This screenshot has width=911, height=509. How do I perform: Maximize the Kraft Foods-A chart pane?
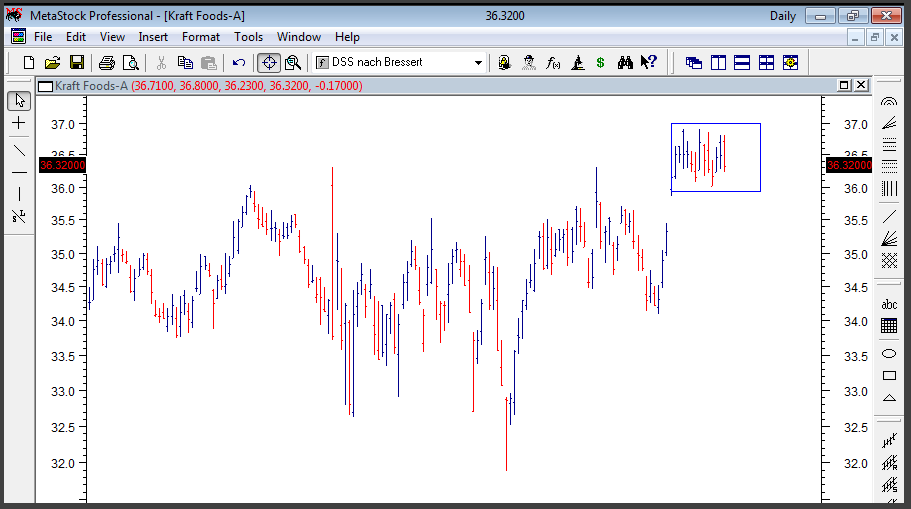click(x=844, y=85)
